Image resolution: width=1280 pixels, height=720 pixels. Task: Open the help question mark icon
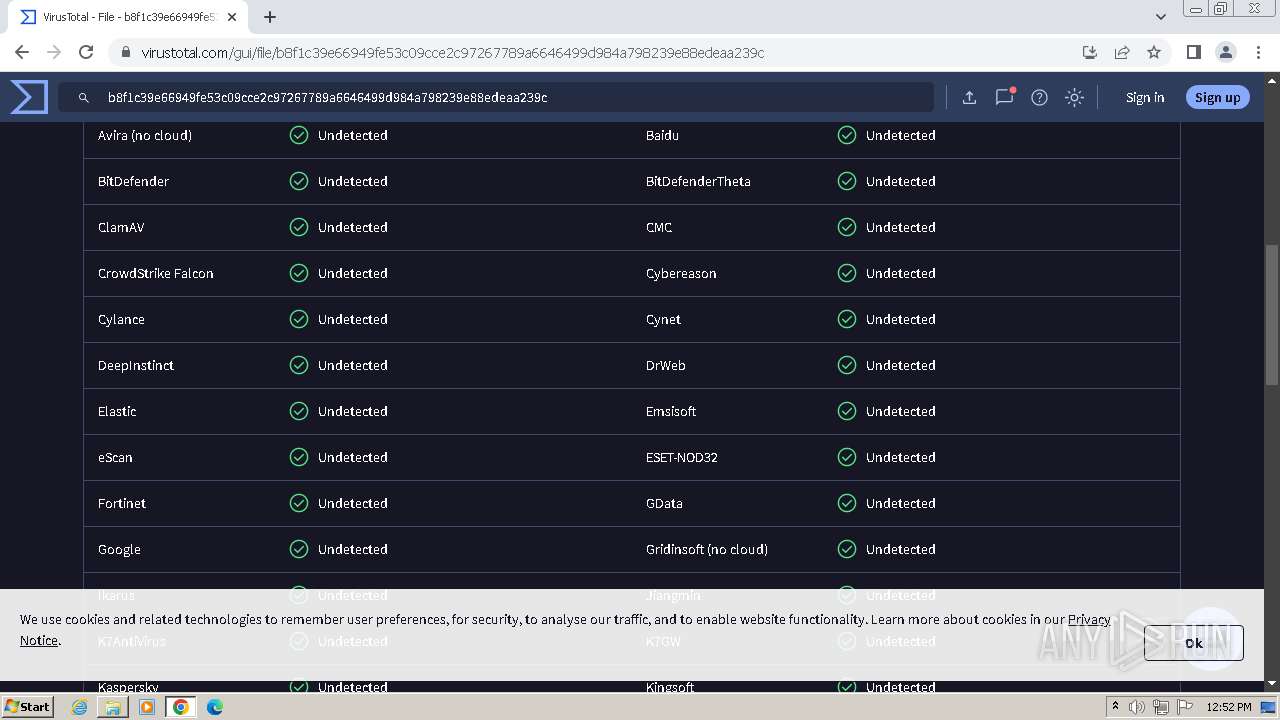tap(1039, 97)
